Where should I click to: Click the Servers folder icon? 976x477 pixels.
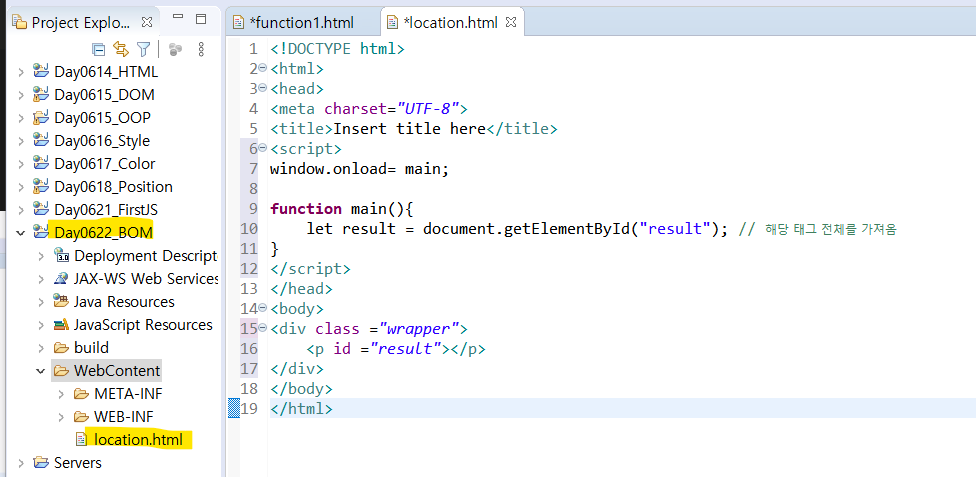point(40,463)
